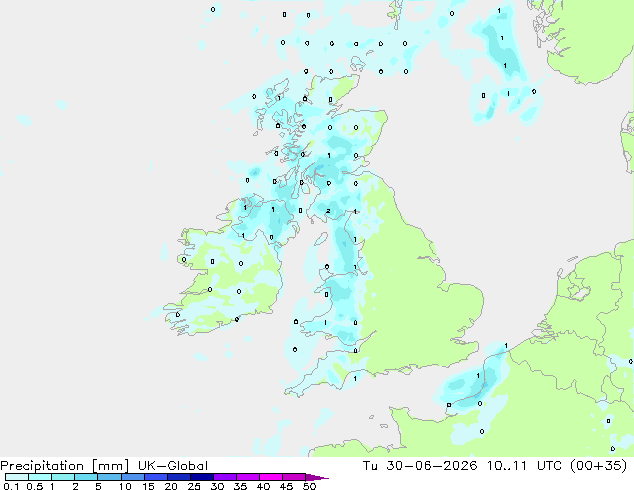Viewport: 634px width, 490px height.
Task: Click the map value '2' in southwest Scotland
Action: click(x=328, y=211)
